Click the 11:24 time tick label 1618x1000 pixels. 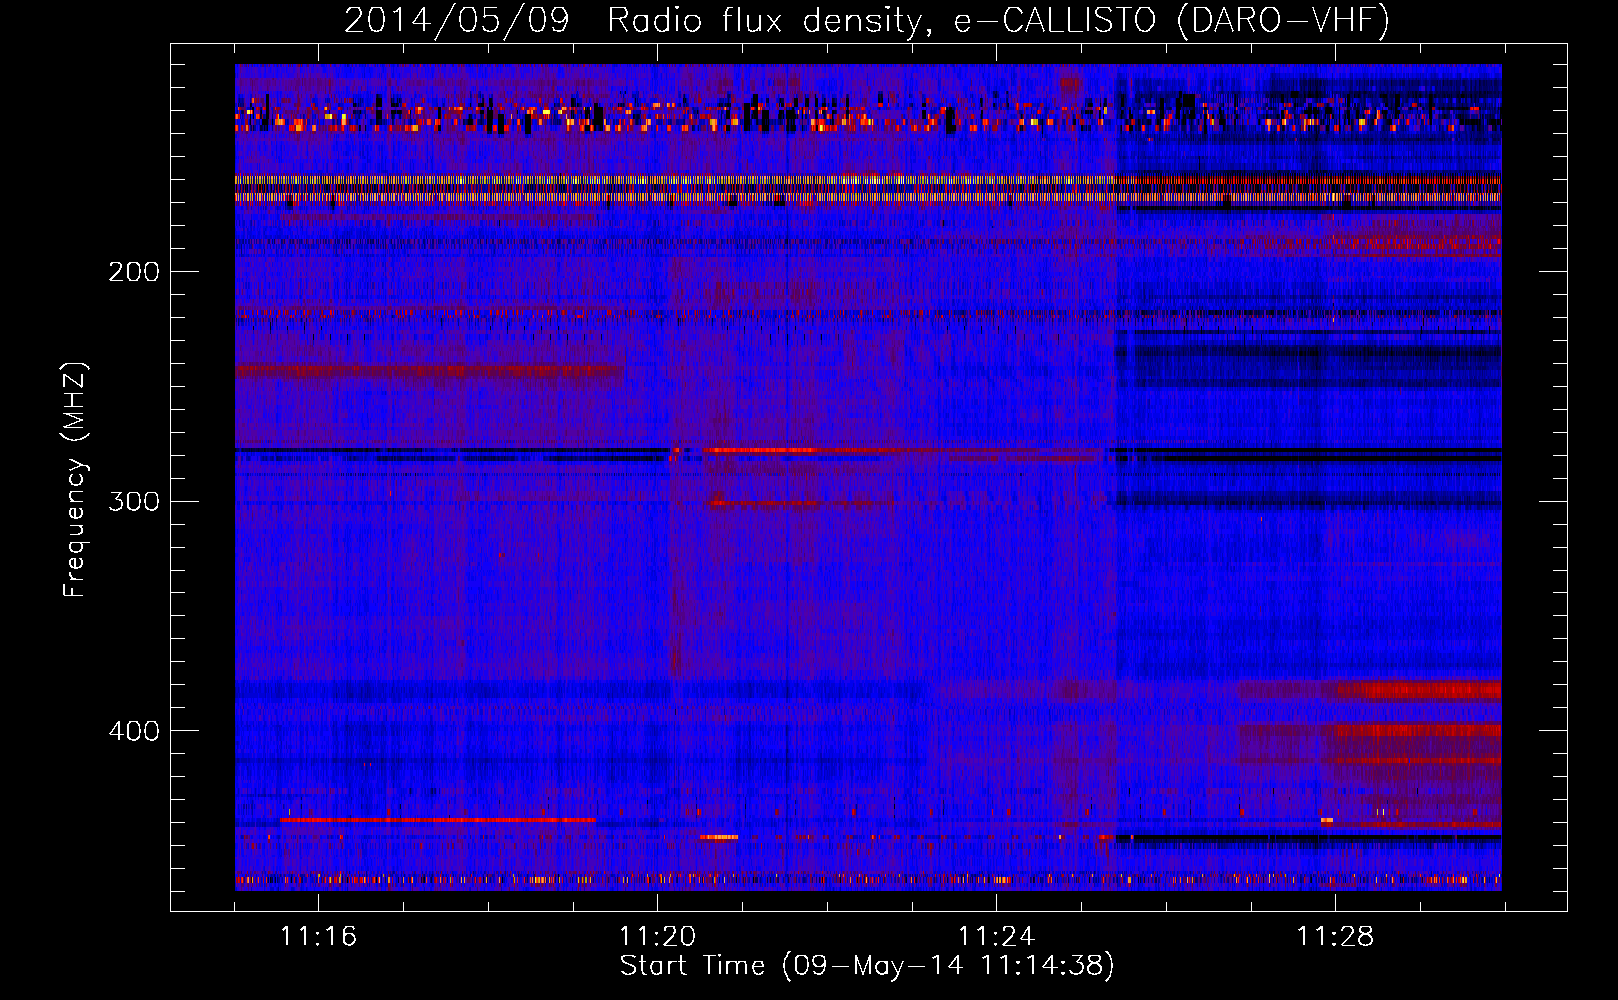(996, 937)
